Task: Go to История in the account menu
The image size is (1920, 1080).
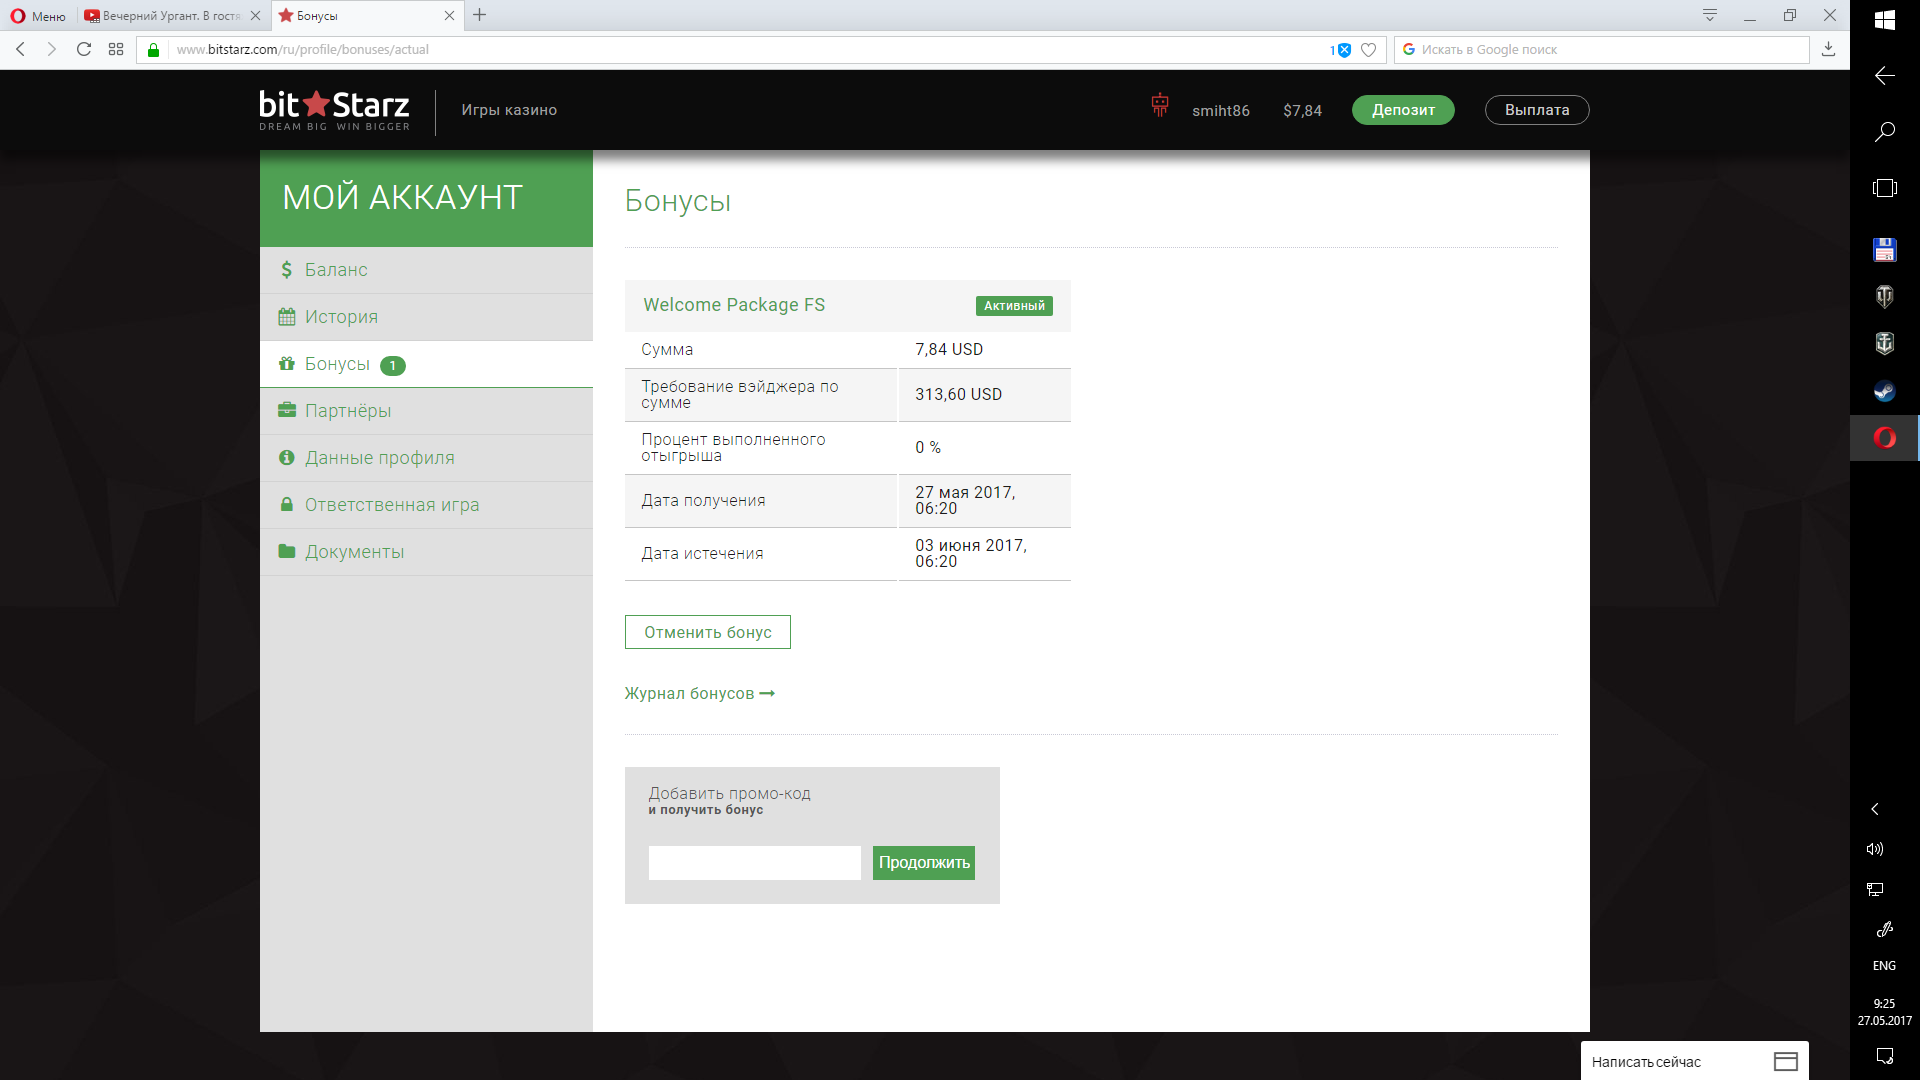Action: 341,317
